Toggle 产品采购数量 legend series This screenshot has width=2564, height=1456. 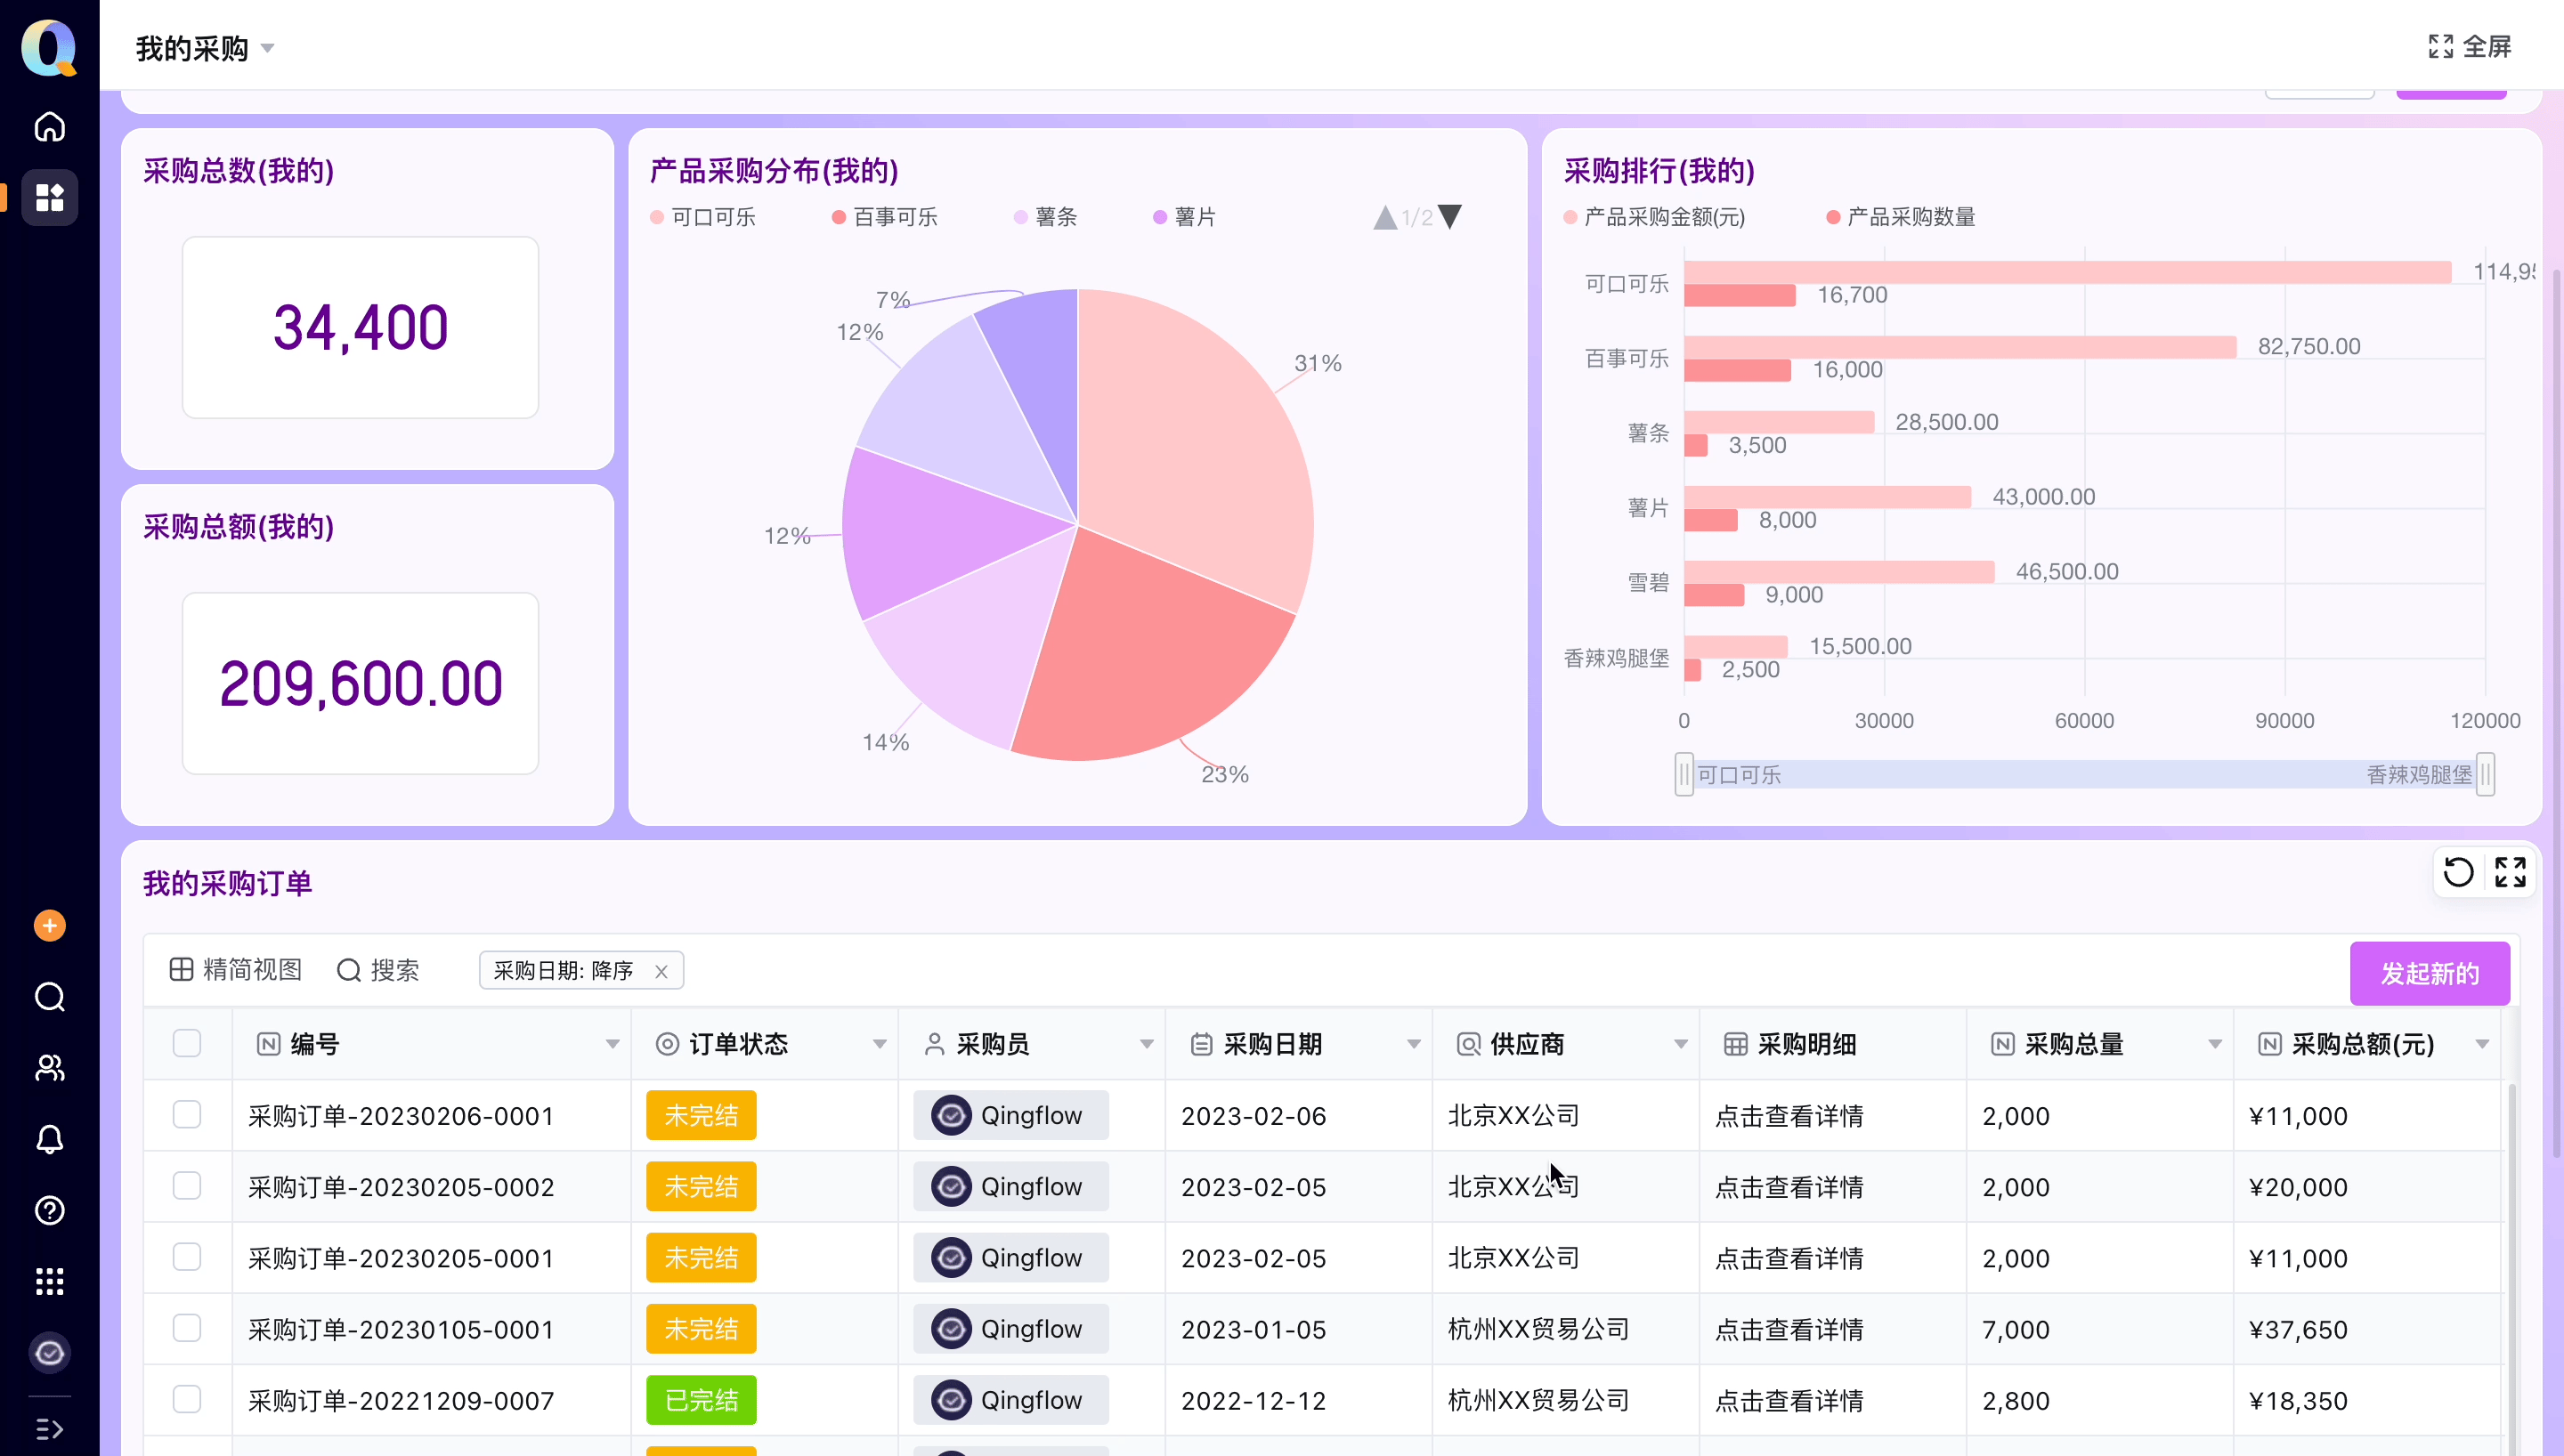coord(1901,217)
